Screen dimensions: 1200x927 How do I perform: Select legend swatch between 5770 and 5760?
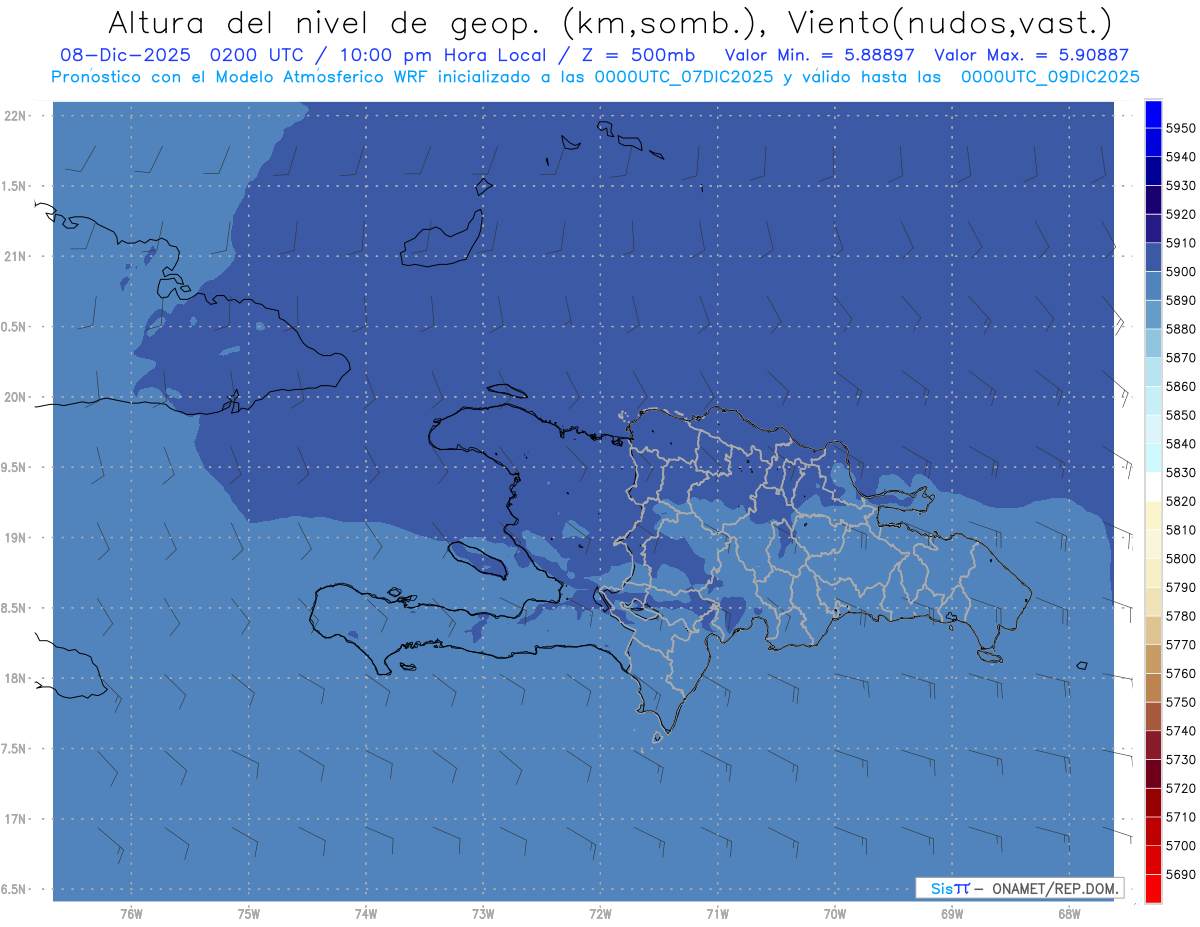1153,659
